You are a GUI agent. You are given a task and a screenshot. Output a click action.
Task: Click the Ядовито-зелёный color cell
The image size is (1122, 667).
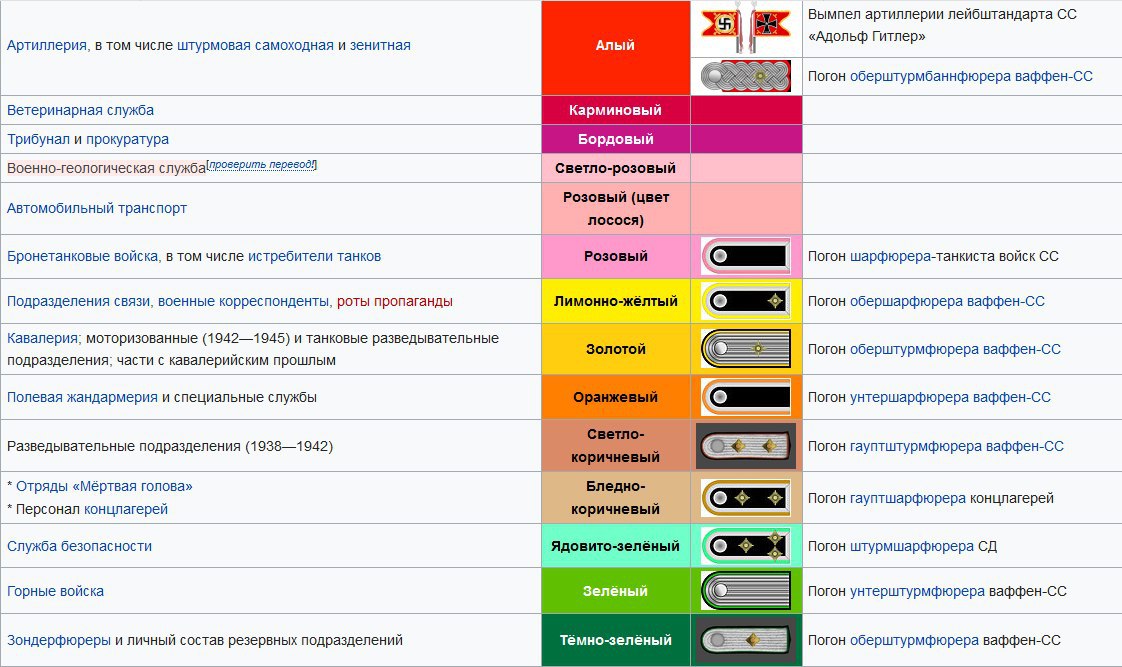(x=615, y=546)
